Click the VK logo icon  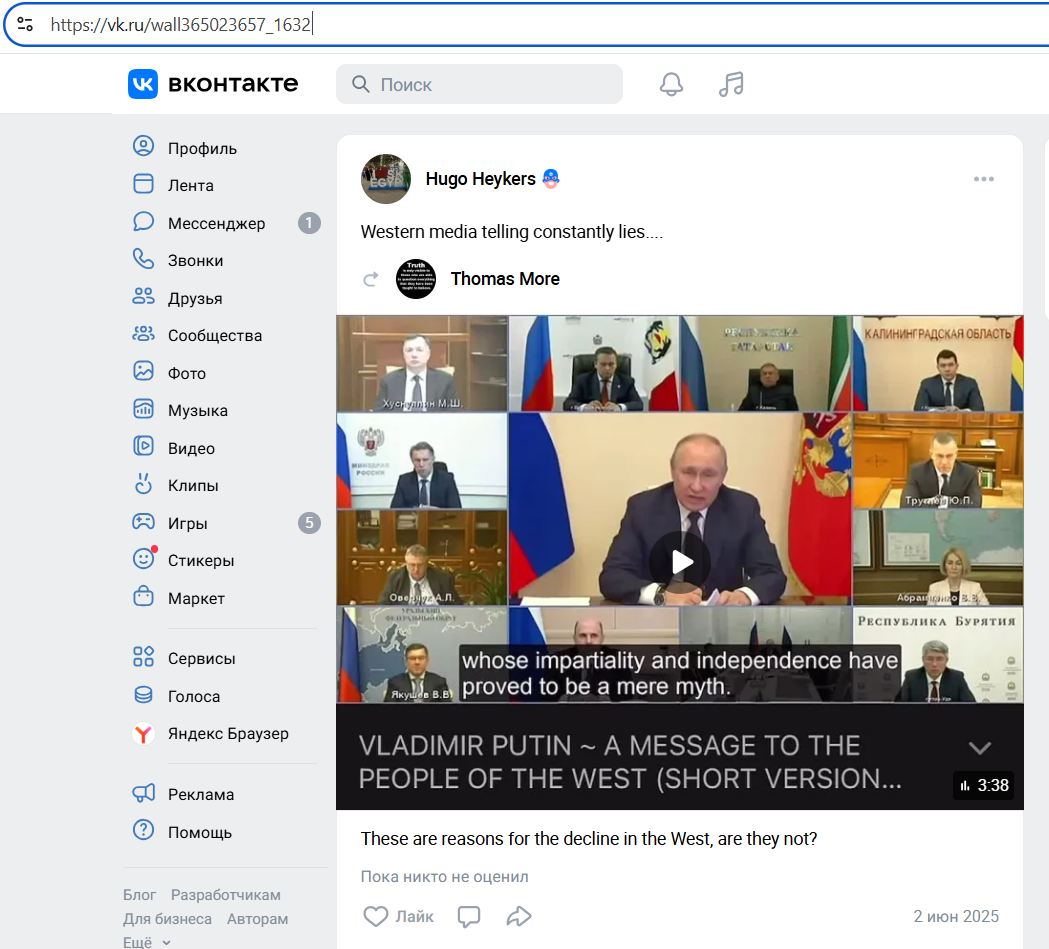tap(142, 84)
